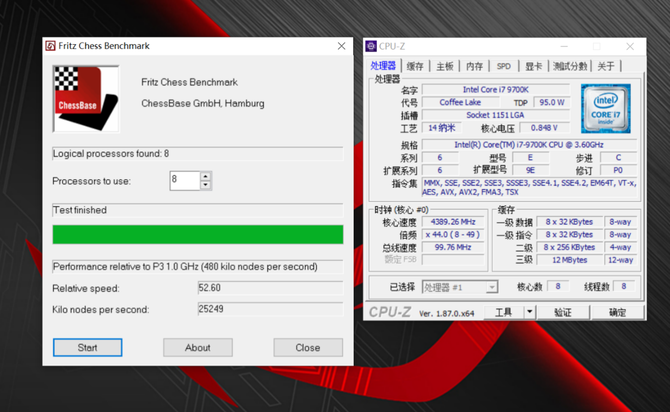Screen dimensions: 670x412
Task: Expand the 工具 dropdown arrow
Action: [529, 312]
